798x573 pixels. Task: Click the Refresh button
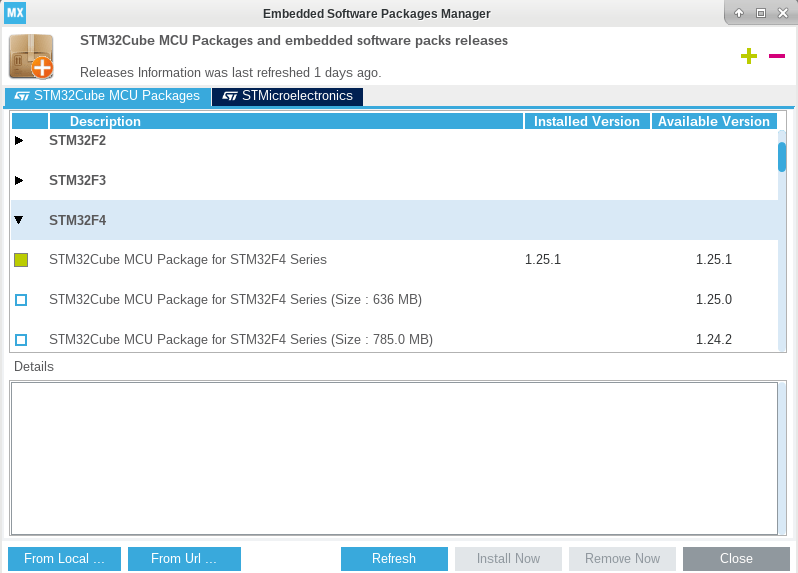click(x=394, y=559)
